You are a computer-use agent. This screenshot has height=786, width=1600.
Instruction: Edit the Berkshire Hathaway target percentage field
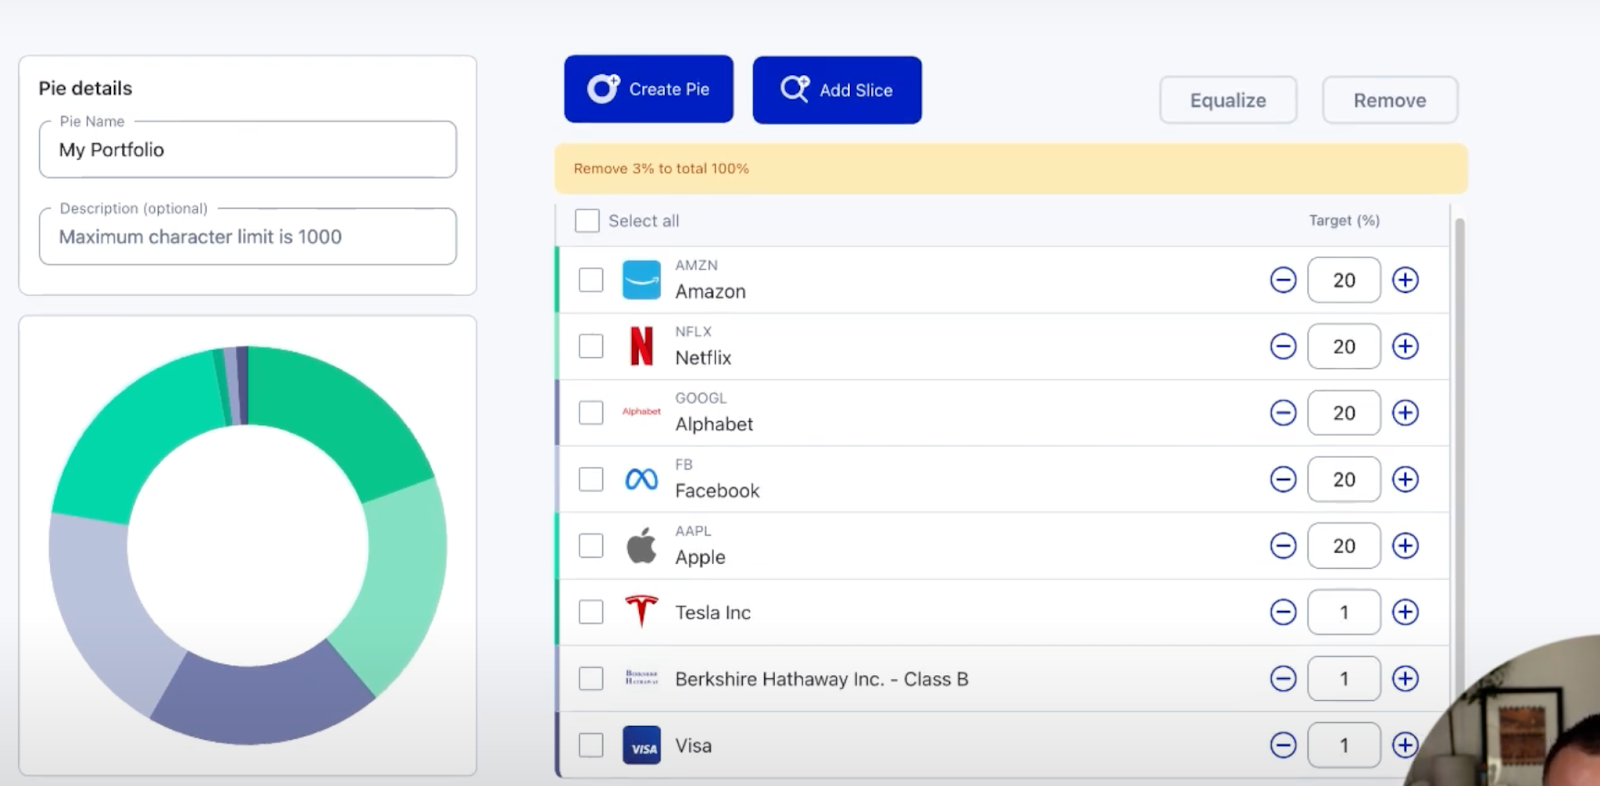click(1344, 678)
